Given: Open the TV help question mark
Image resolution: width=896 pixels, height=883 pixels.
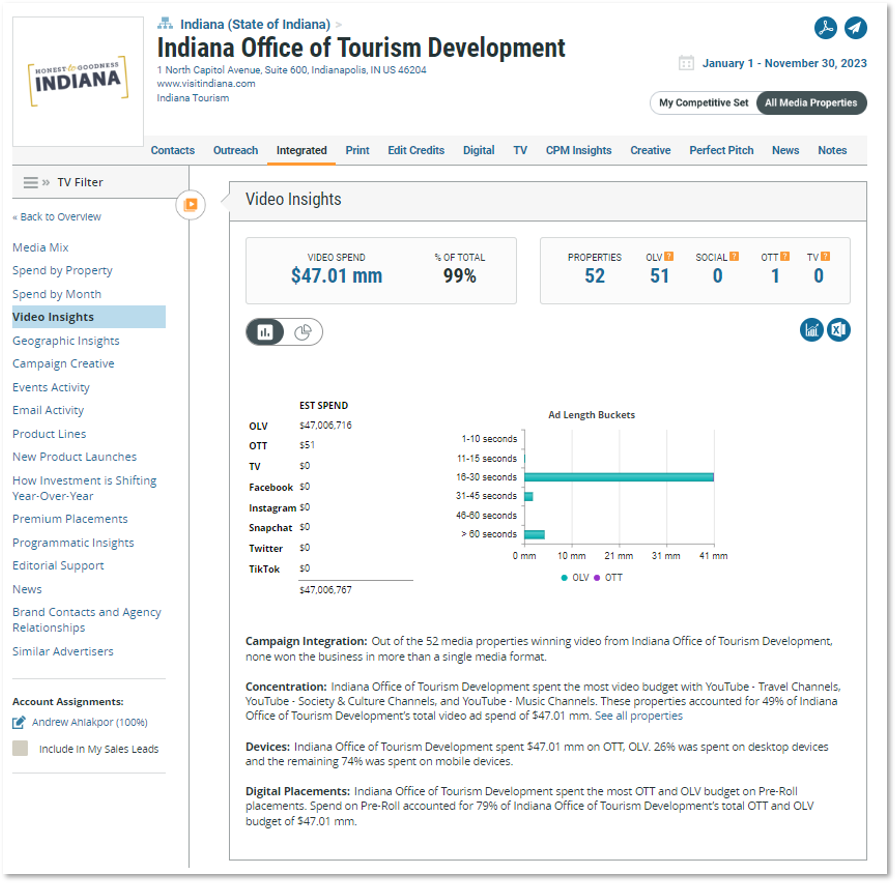Looking at the screenshot, I should coord(825,257).
